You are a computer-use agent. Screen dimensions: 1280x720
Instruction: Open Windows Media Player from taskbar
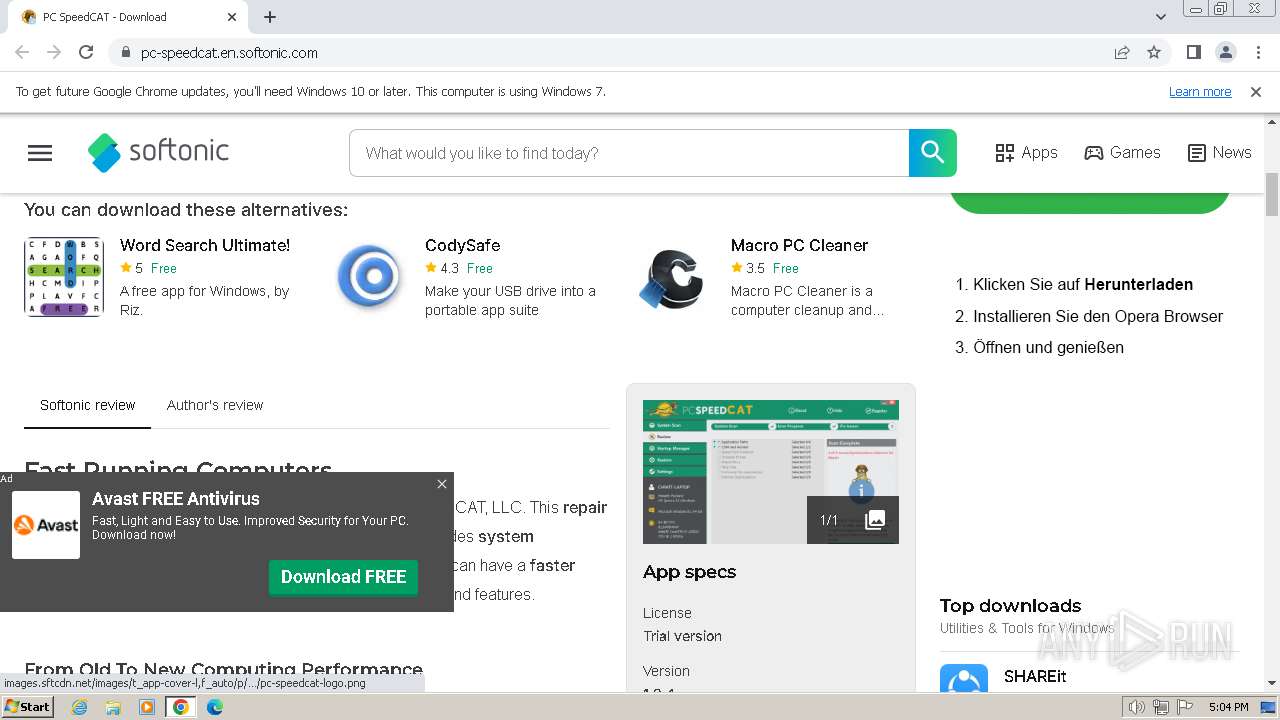point(147,707)
